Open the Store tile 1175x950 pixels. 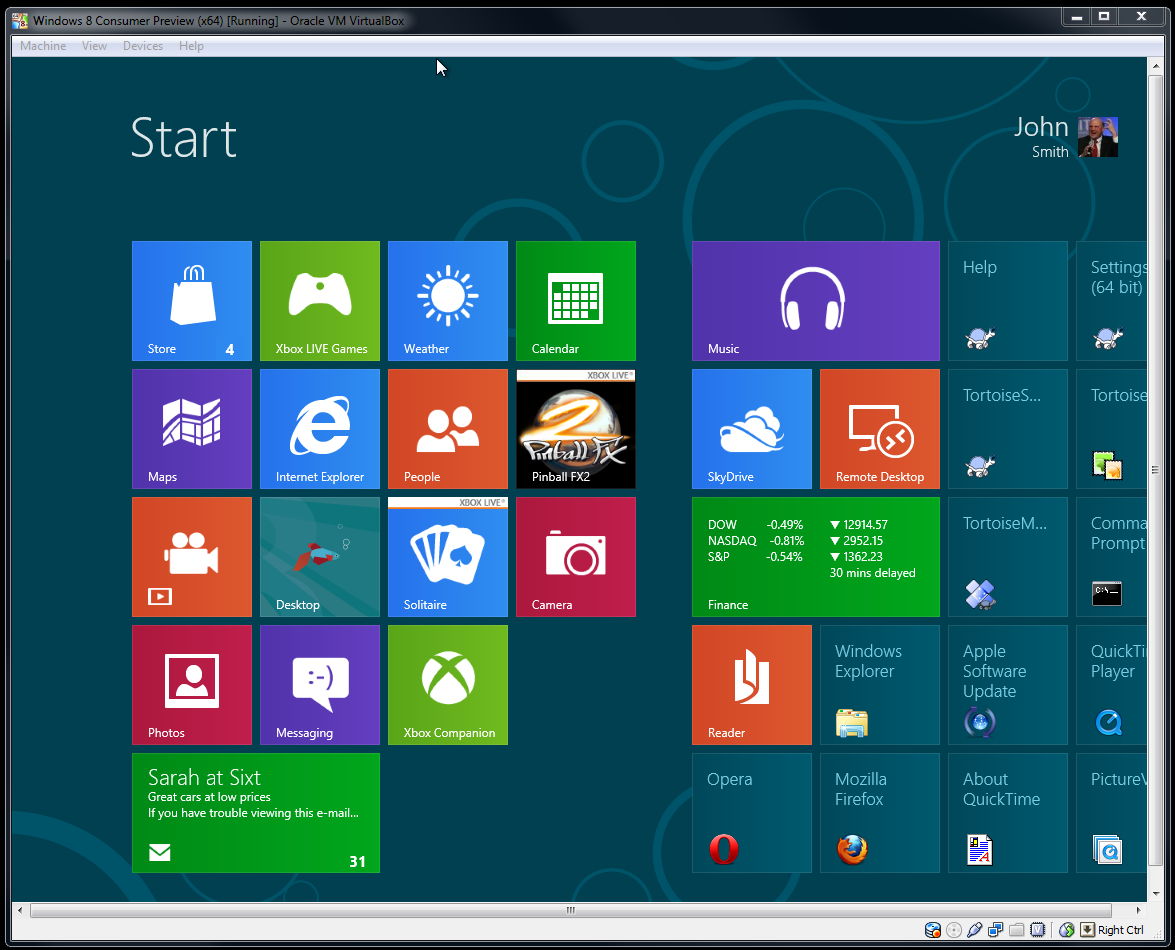coord(192,301)
